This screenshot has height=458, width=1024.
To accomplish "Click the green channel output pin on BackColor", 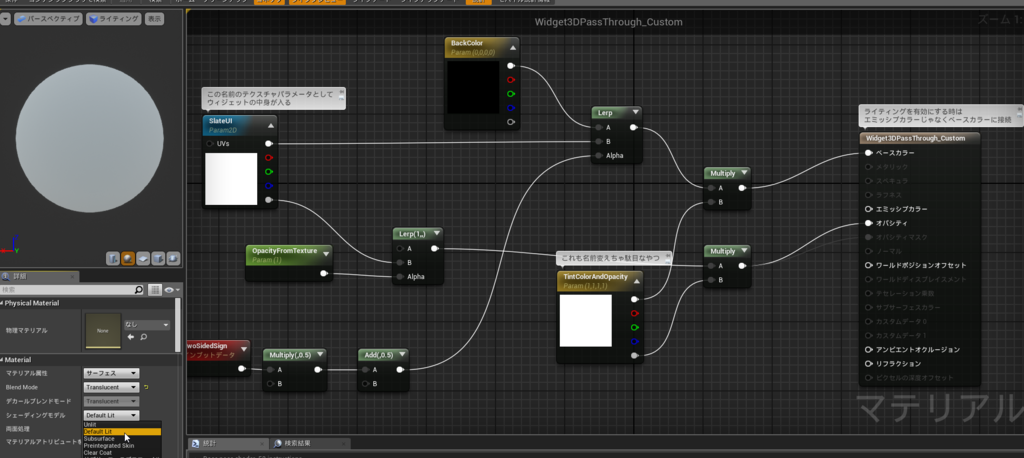I will pyautogui.click(x=511, y=94).
